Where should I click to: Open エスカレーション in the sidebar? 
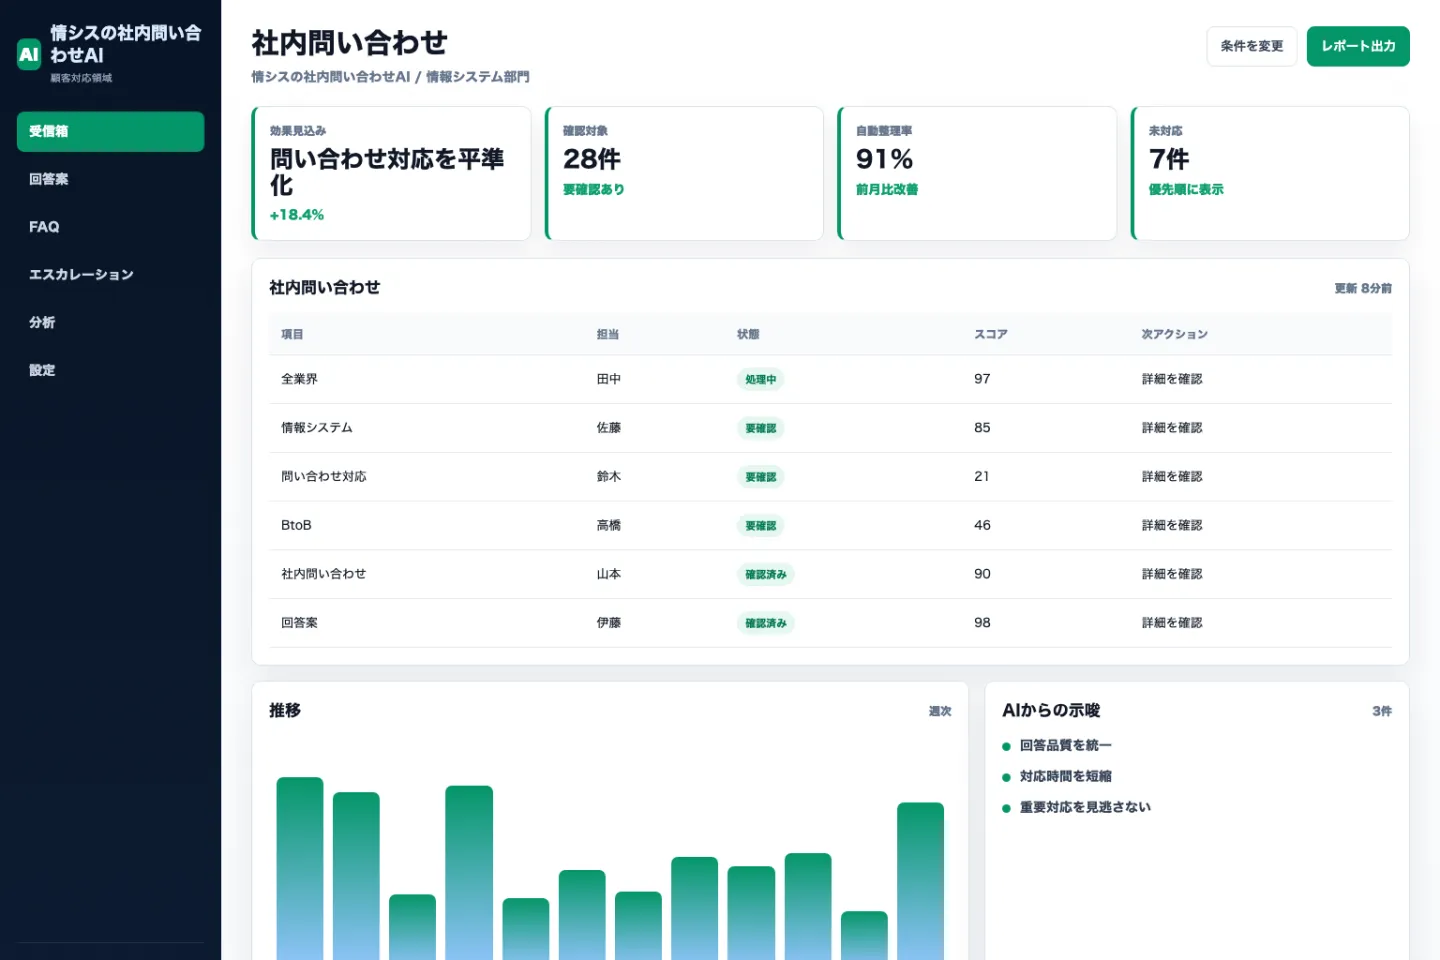110,275
